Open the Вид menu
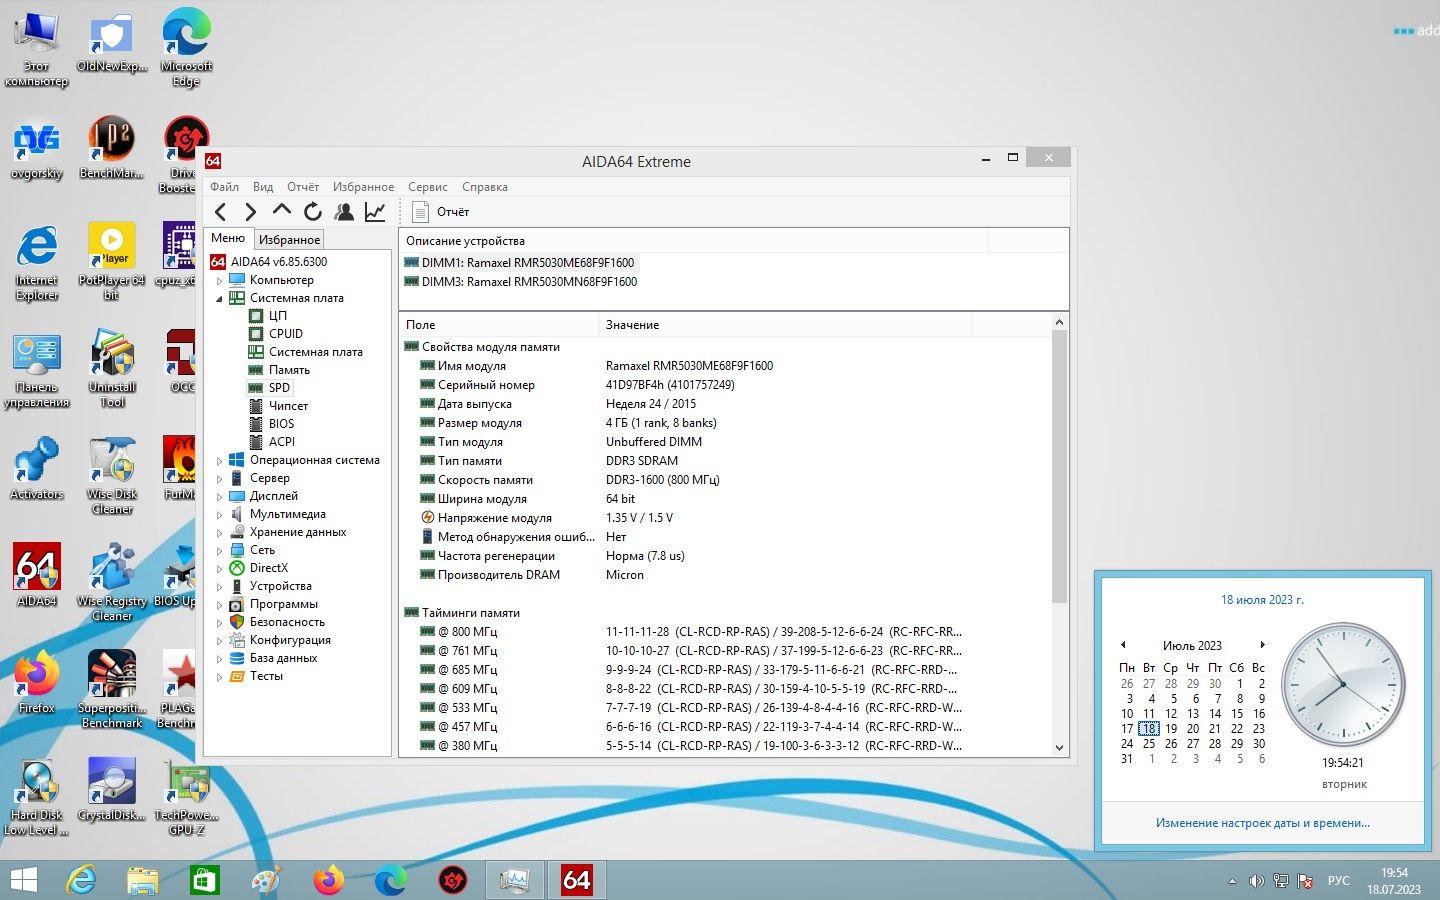1440x900 pixels. (263, 187)
